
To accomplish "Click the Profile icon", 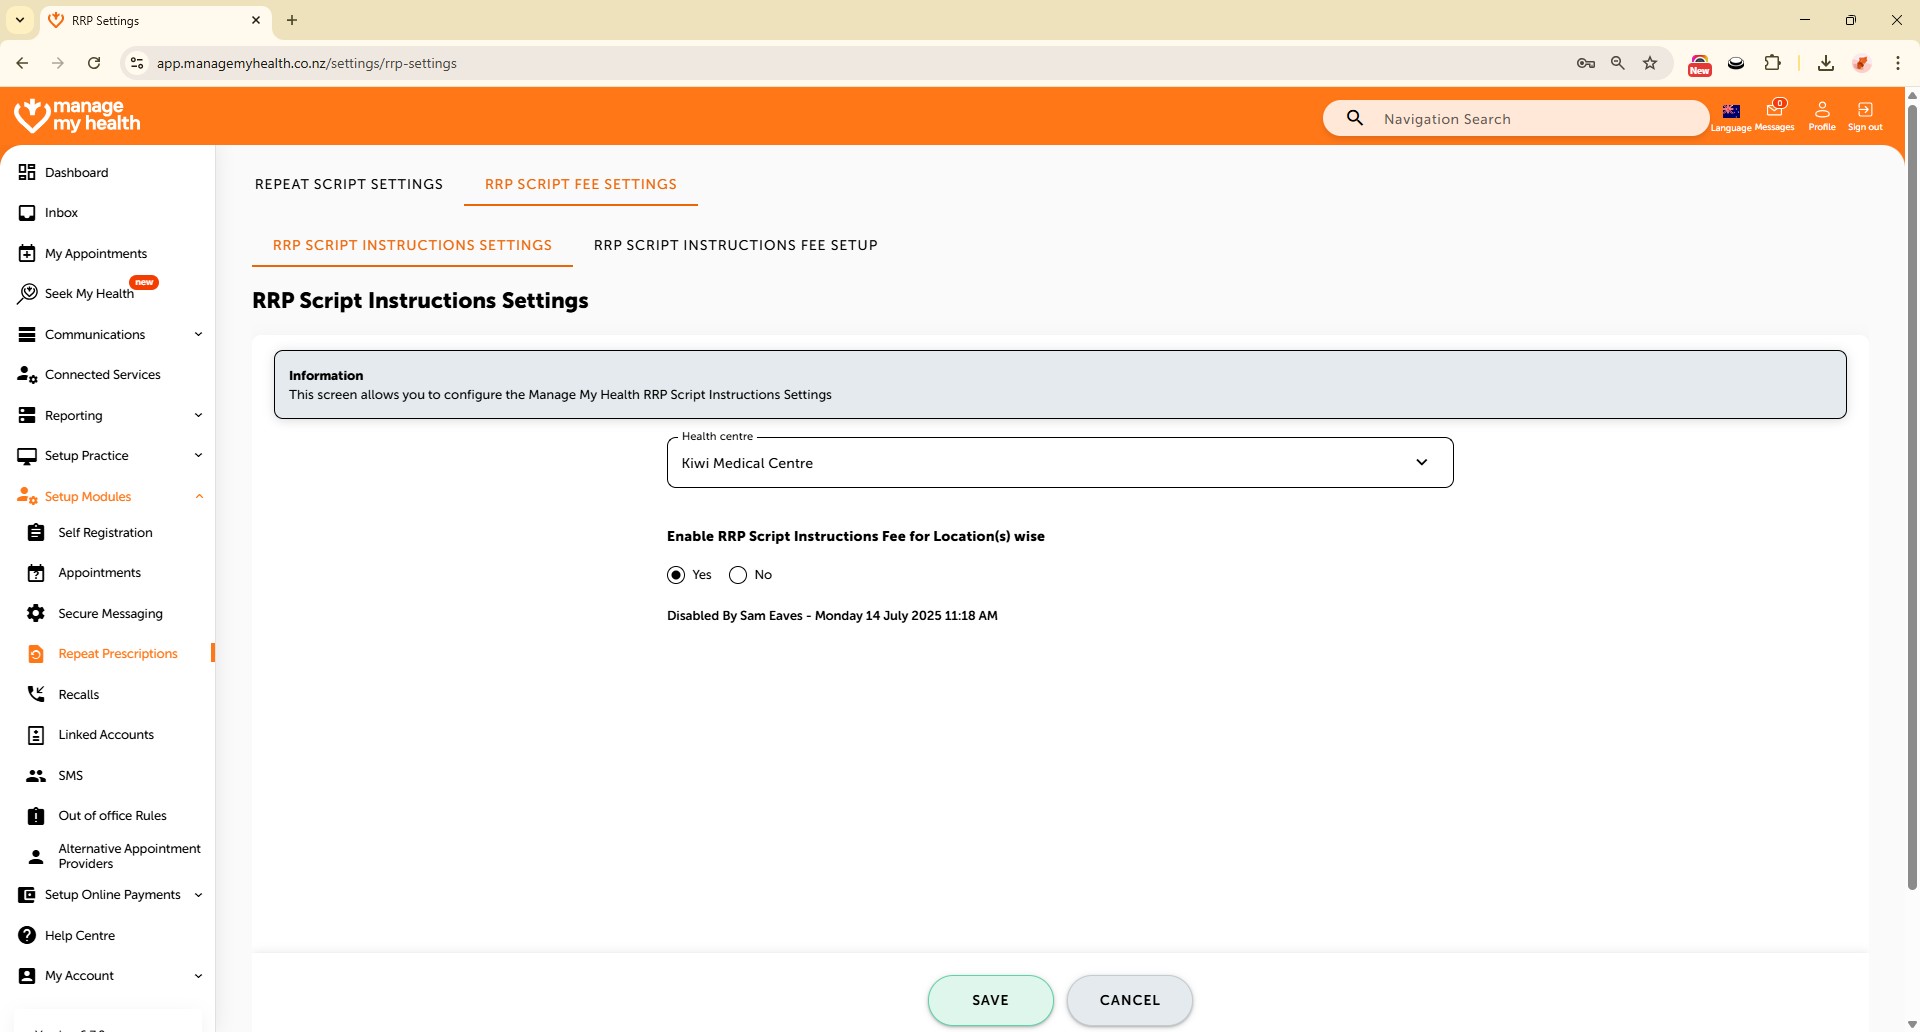I will pos(1821,115).
